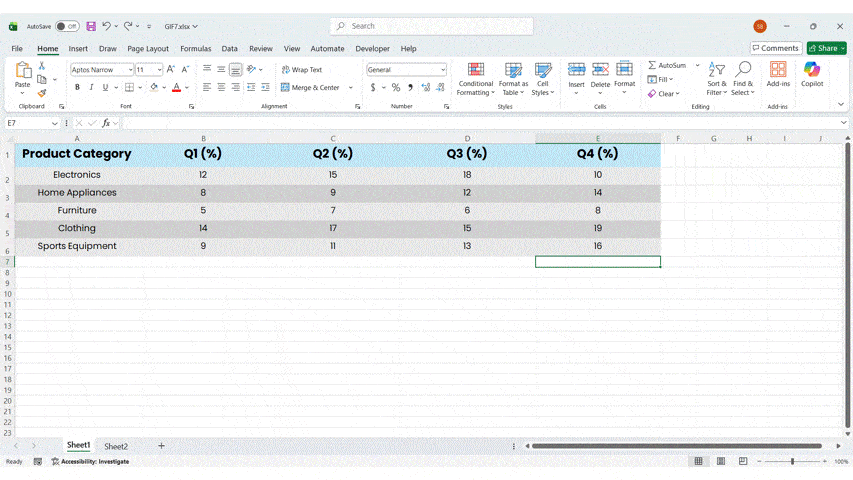Click in the Search box
The height and width of the screenshot is (480, 853).
pyautogui.click(x=431, y=26)
